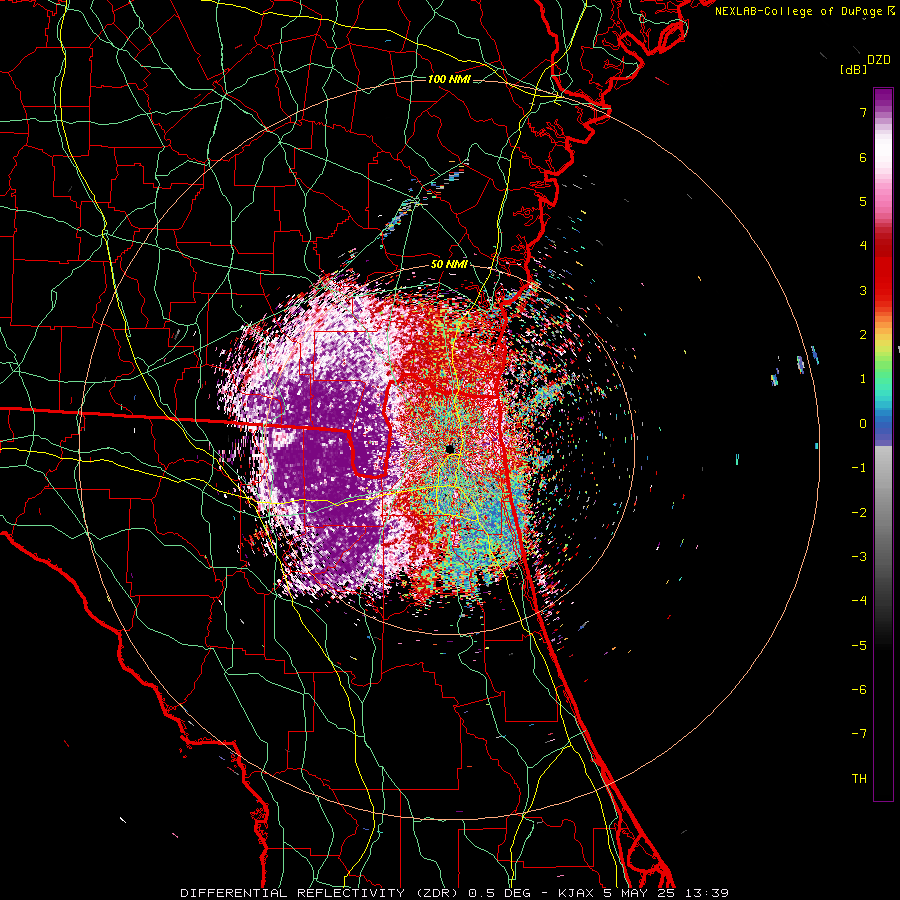Click the -7 dB label on the scale
900x900 pixels.
point(859,734)
